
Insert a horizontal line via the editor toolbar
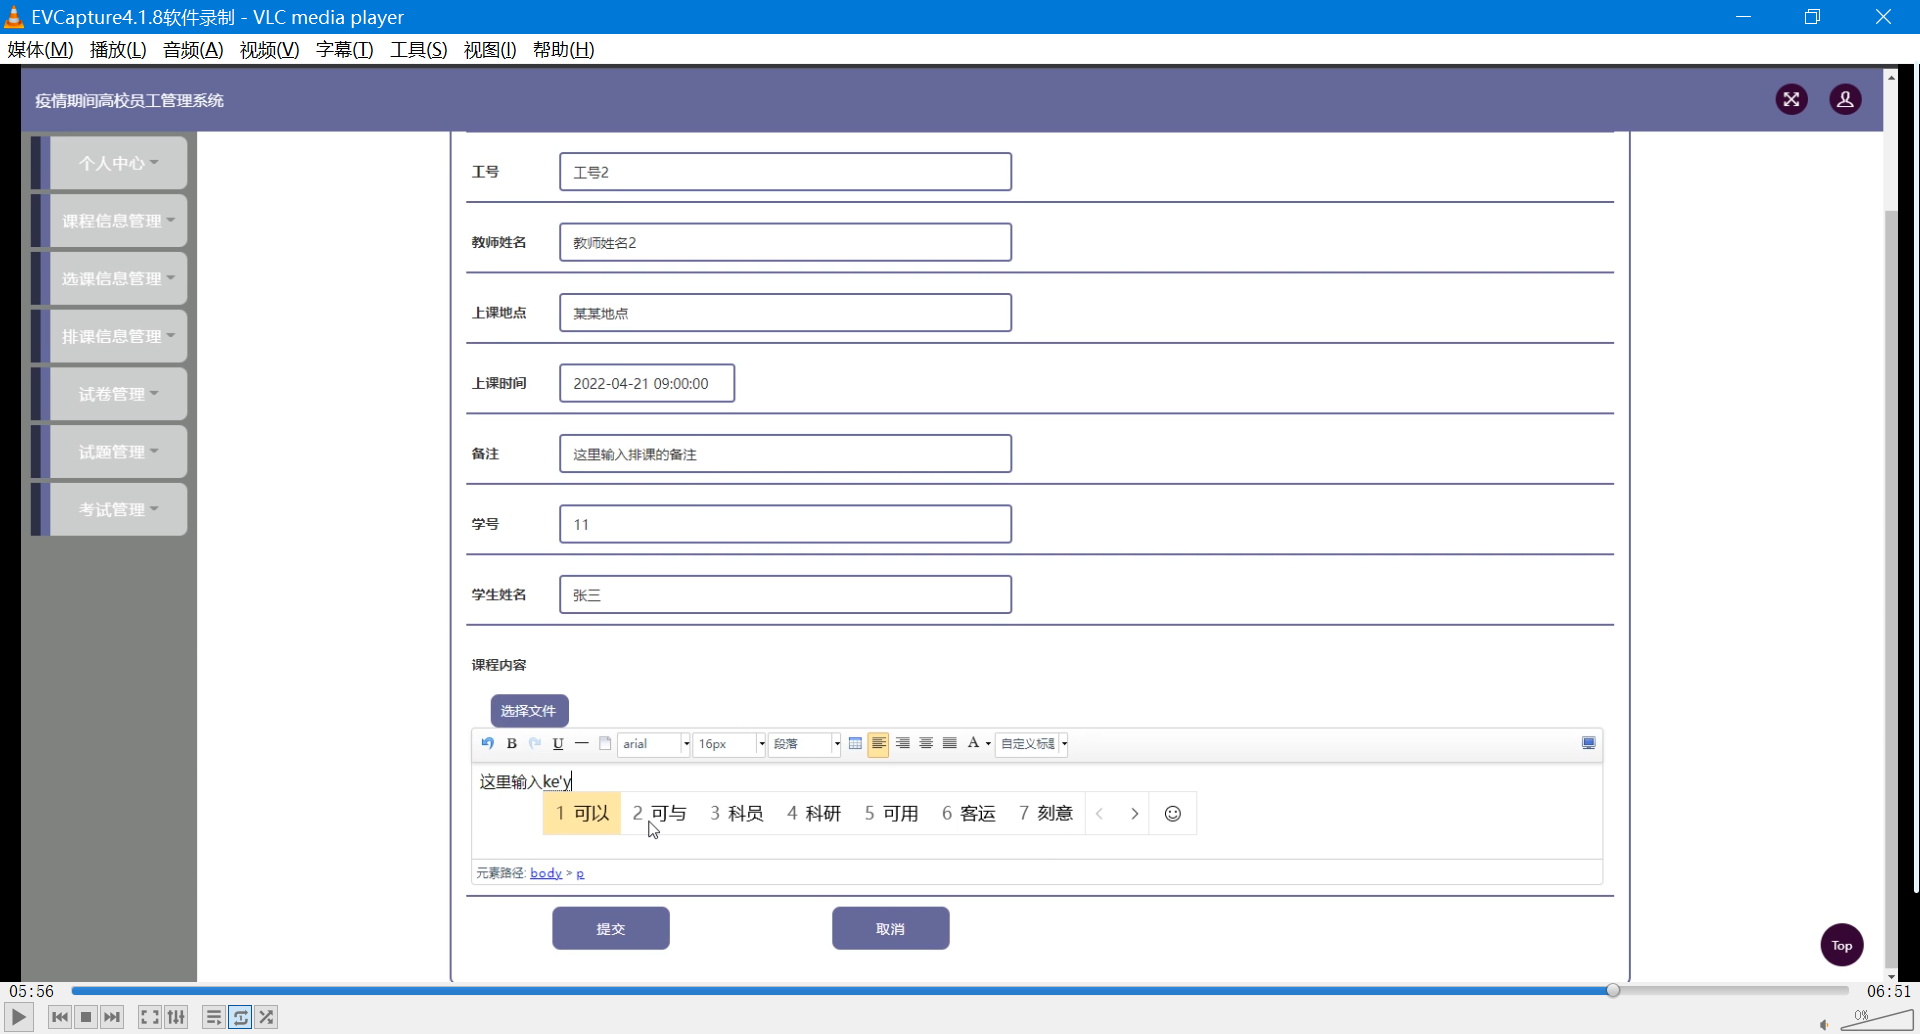click(582, 743)
